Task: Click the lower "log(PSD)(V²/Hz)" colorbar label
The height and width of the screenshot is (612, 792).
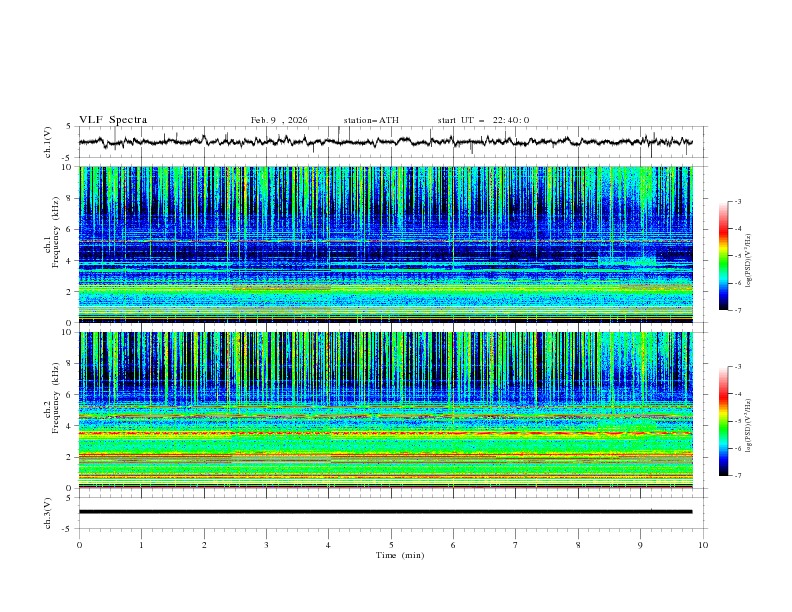Action: pos(749,426)
